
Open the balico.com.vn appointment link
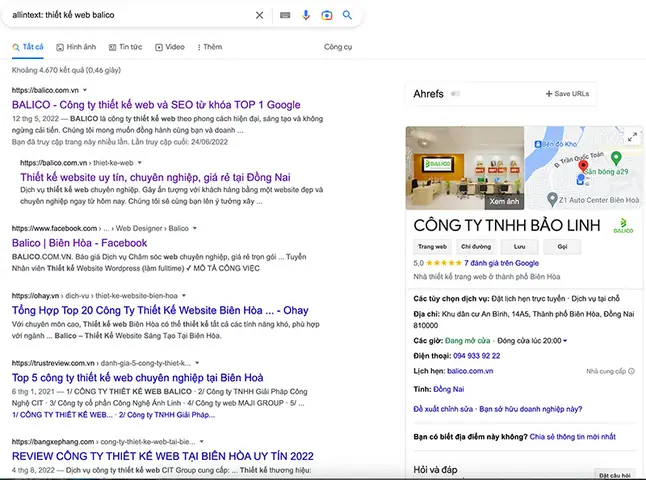470,371
